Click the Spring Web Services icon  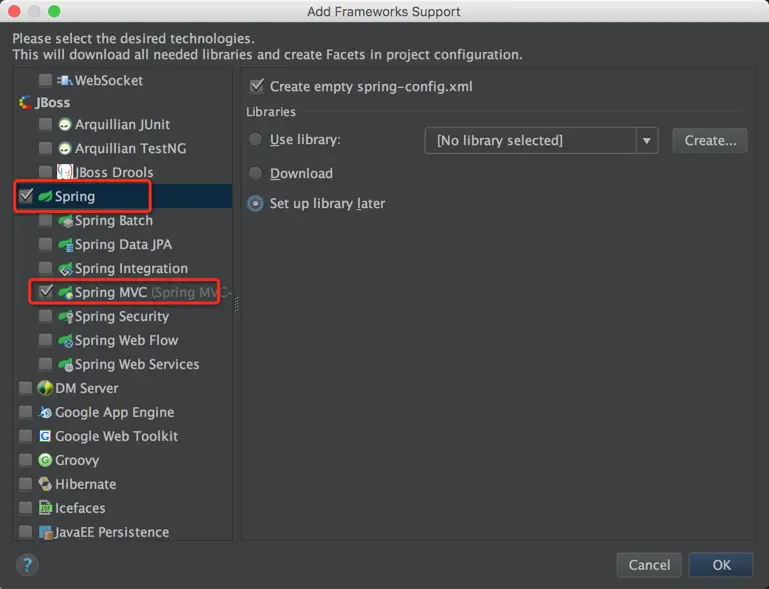pos(65,364)
